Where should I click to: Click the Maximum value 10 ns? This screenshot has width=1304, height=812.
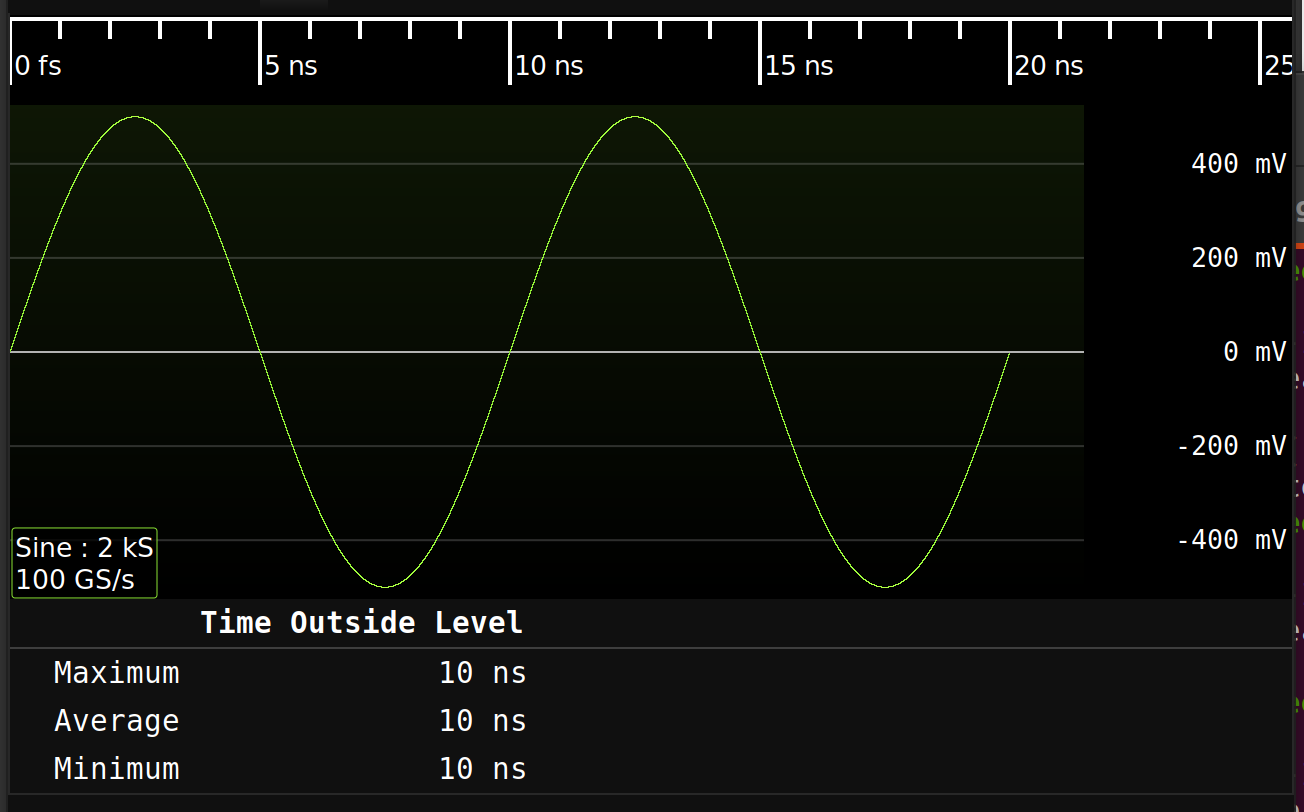coord(483,673)
